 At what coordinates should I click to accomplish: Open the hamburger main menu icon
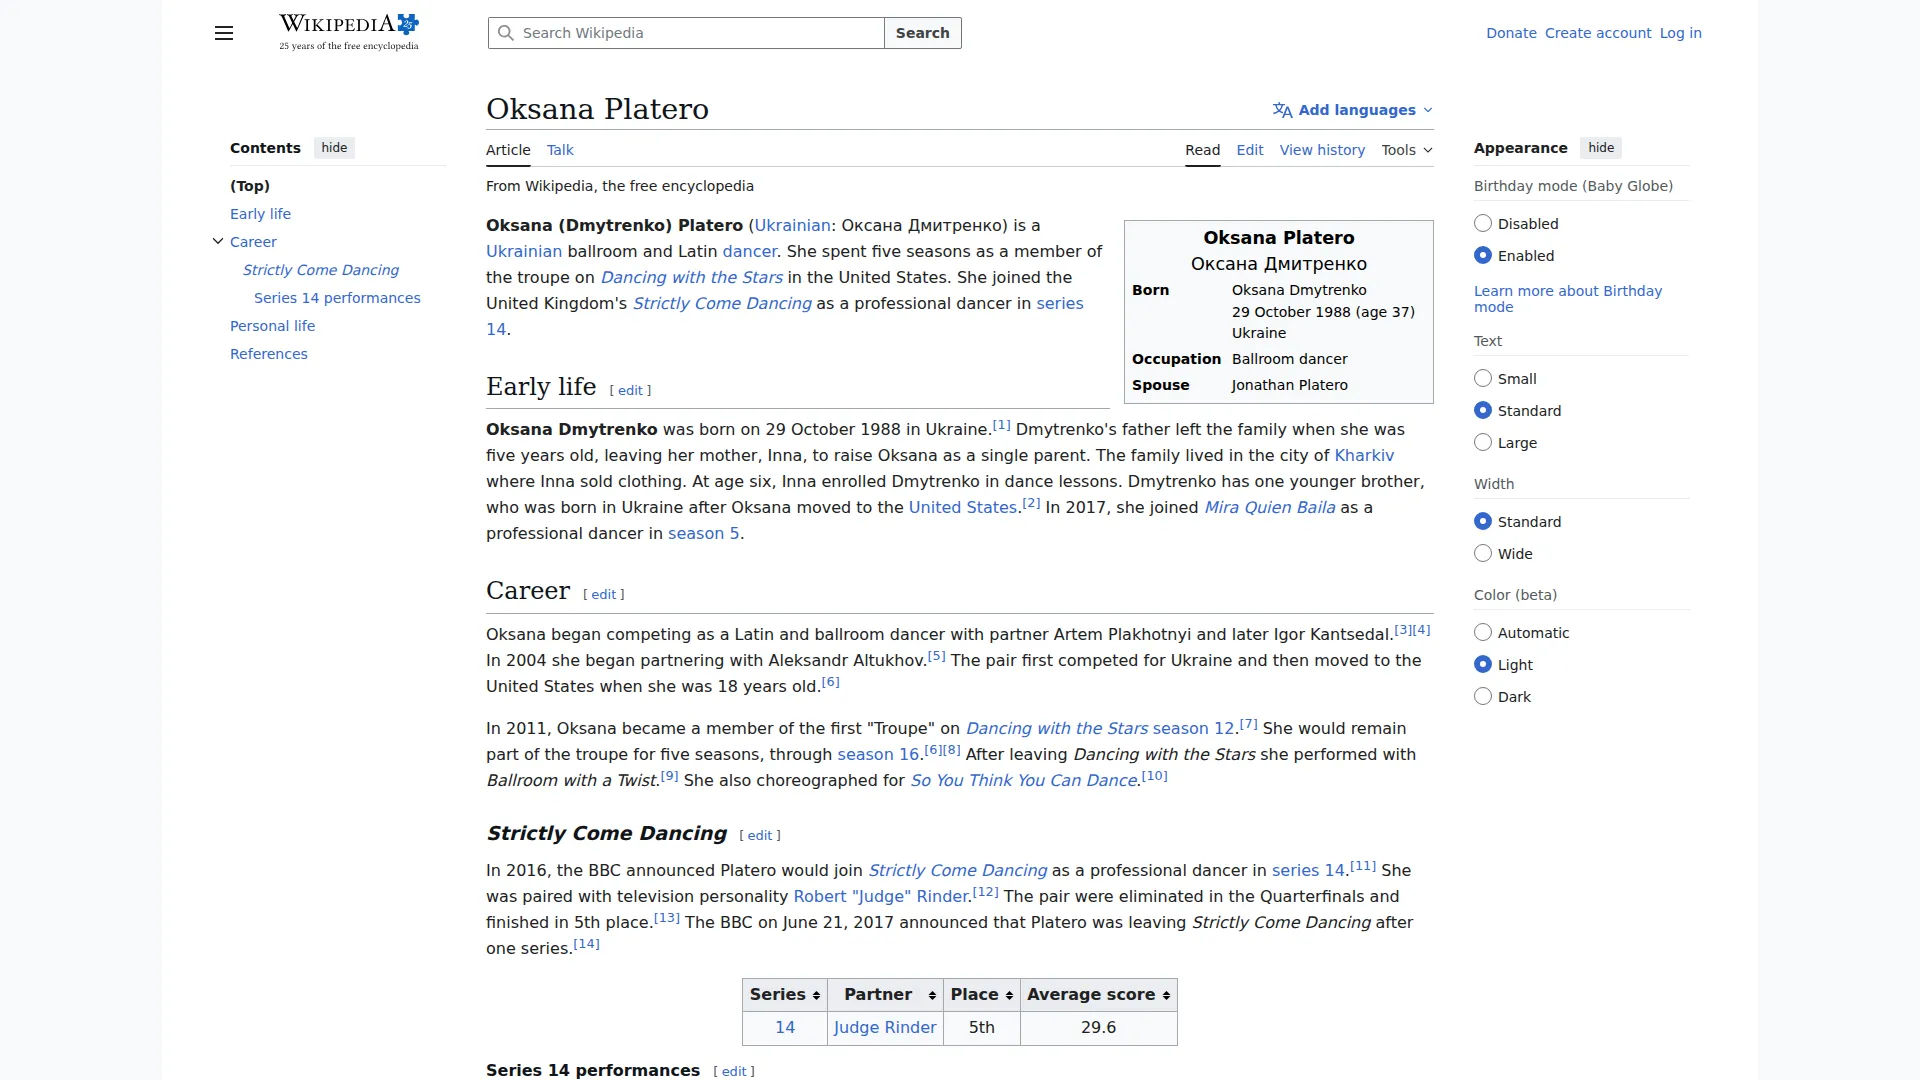[x=224, y=33]
